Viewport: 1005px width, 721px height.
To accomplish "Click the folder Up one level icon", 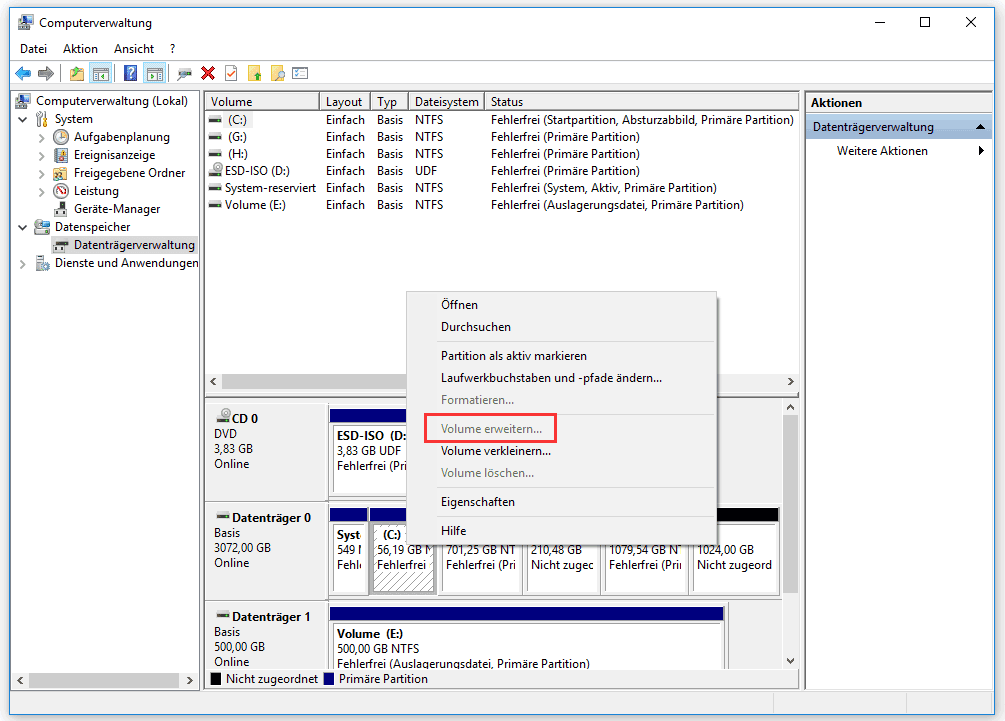I will pyautogui.click(x=77, y=74).
